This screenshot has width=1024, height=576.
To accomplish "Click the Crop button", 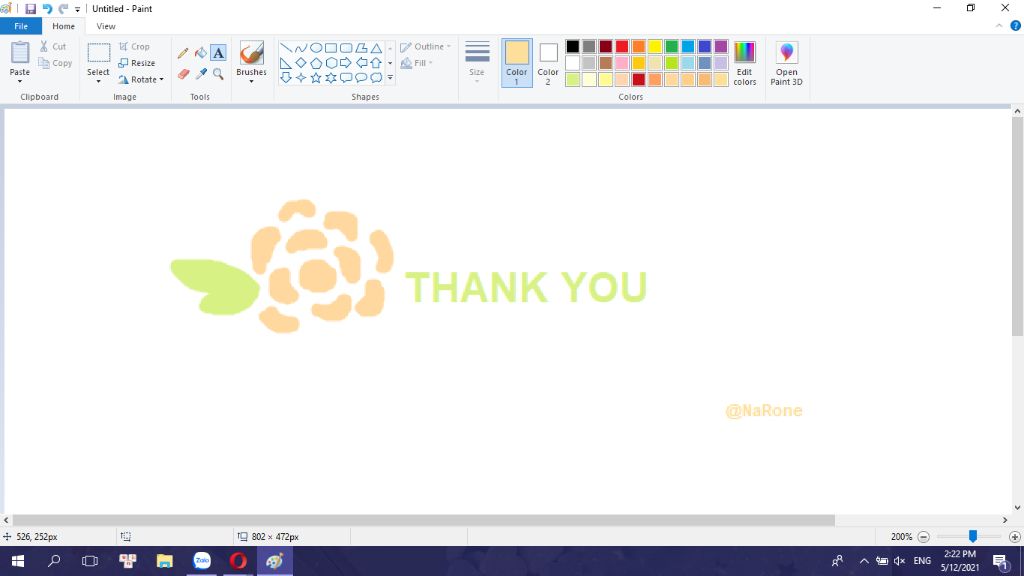I will tap(134, 46).
